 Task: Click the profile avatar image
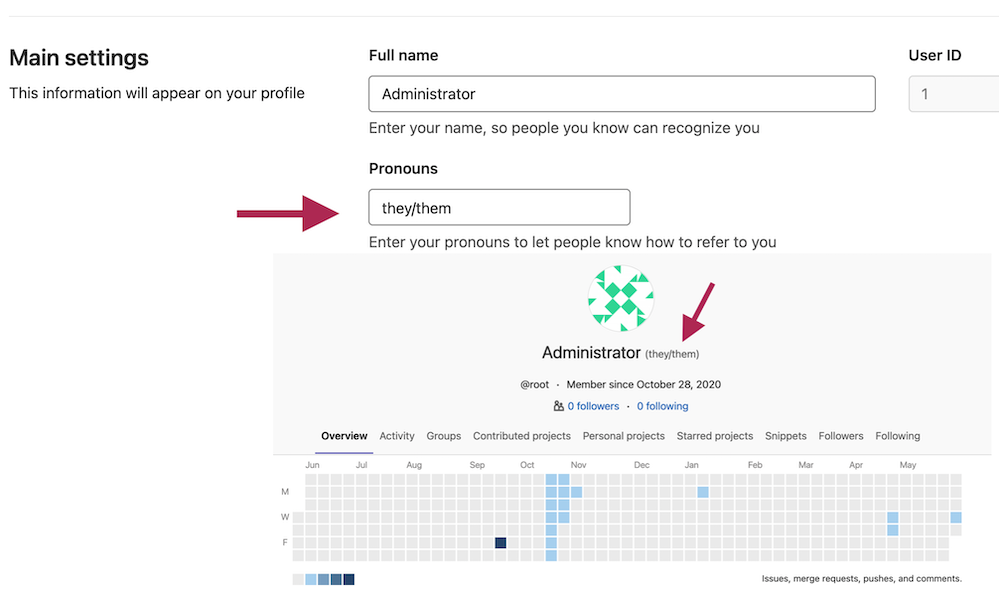pos(620,297)
